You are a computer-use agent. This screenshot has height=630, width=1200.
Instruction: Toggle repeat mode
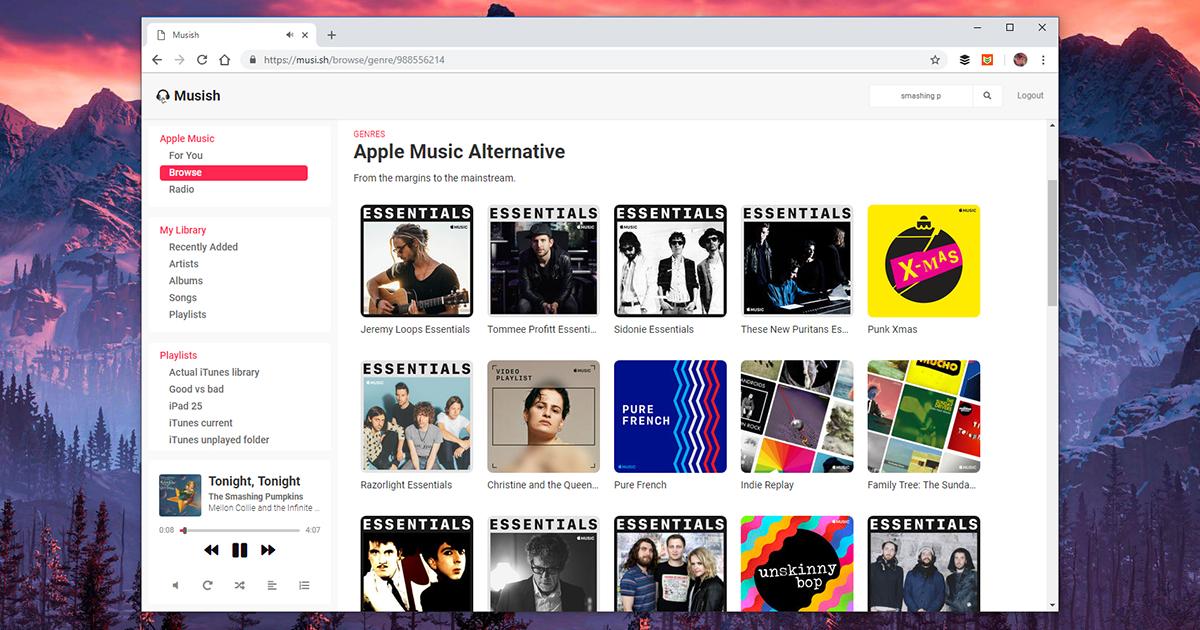point(207,585)
